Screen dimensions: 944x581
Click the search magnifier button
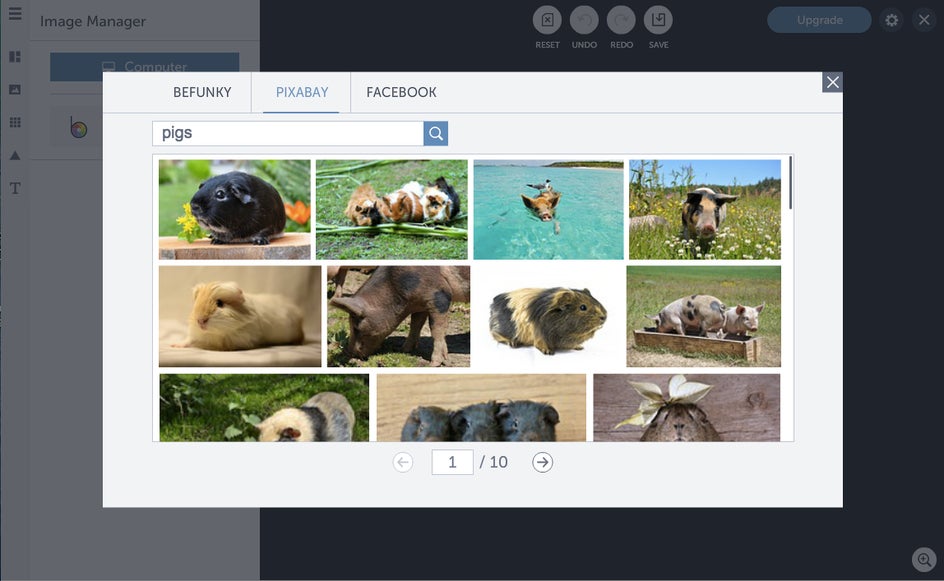pos(436,134)
